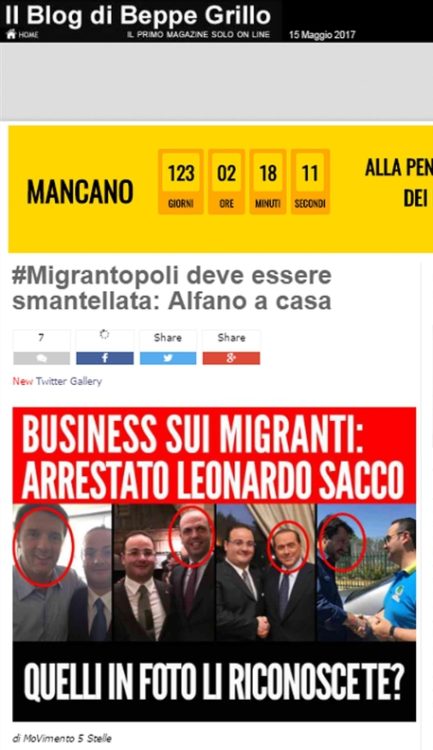Click the comment count 7 box

(42, 340)
